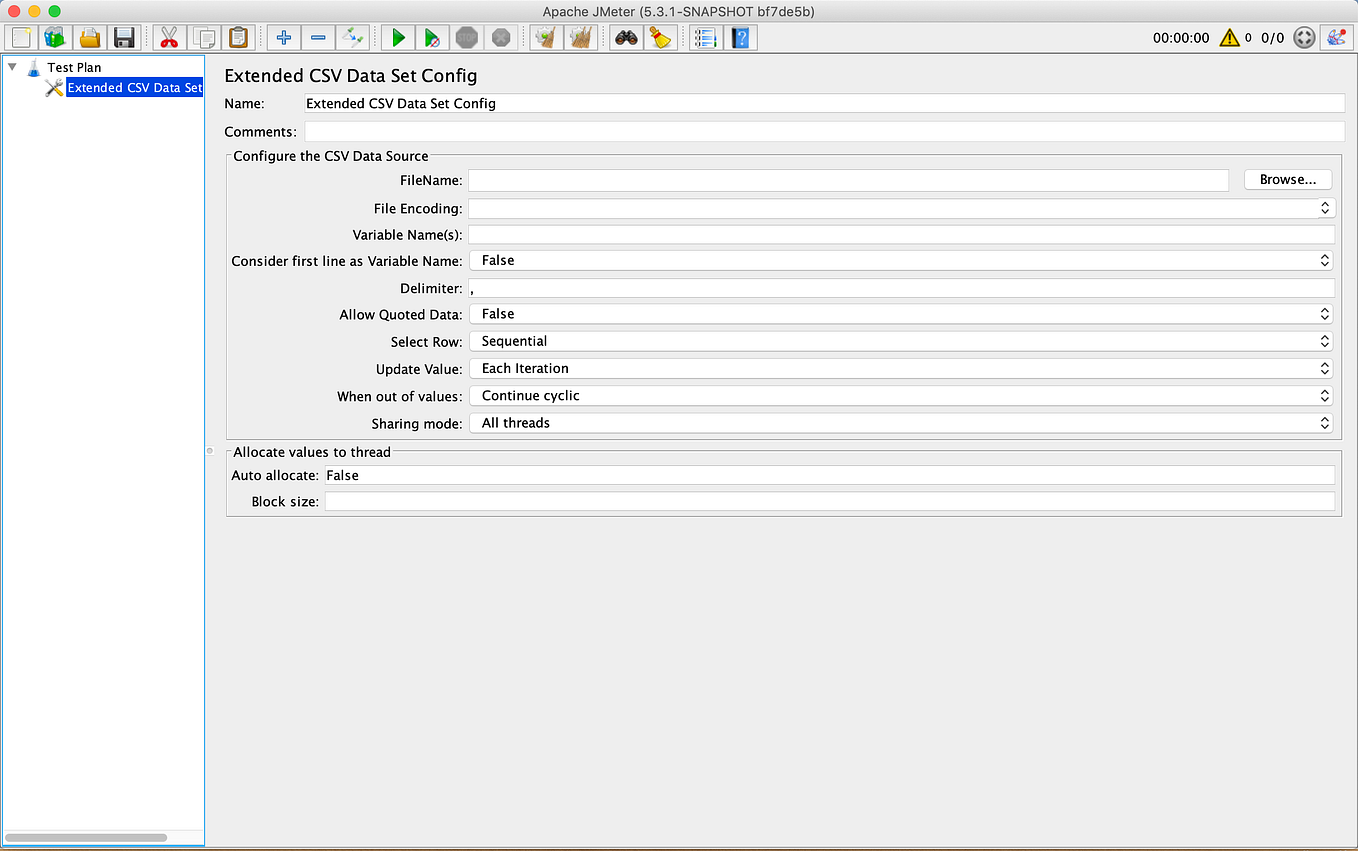Image resolution: width=1358 pixels, height=851 pixels.
Task: Collapse the Test Plan tree node
Action: pyautogui.click(x=12, y=66)
